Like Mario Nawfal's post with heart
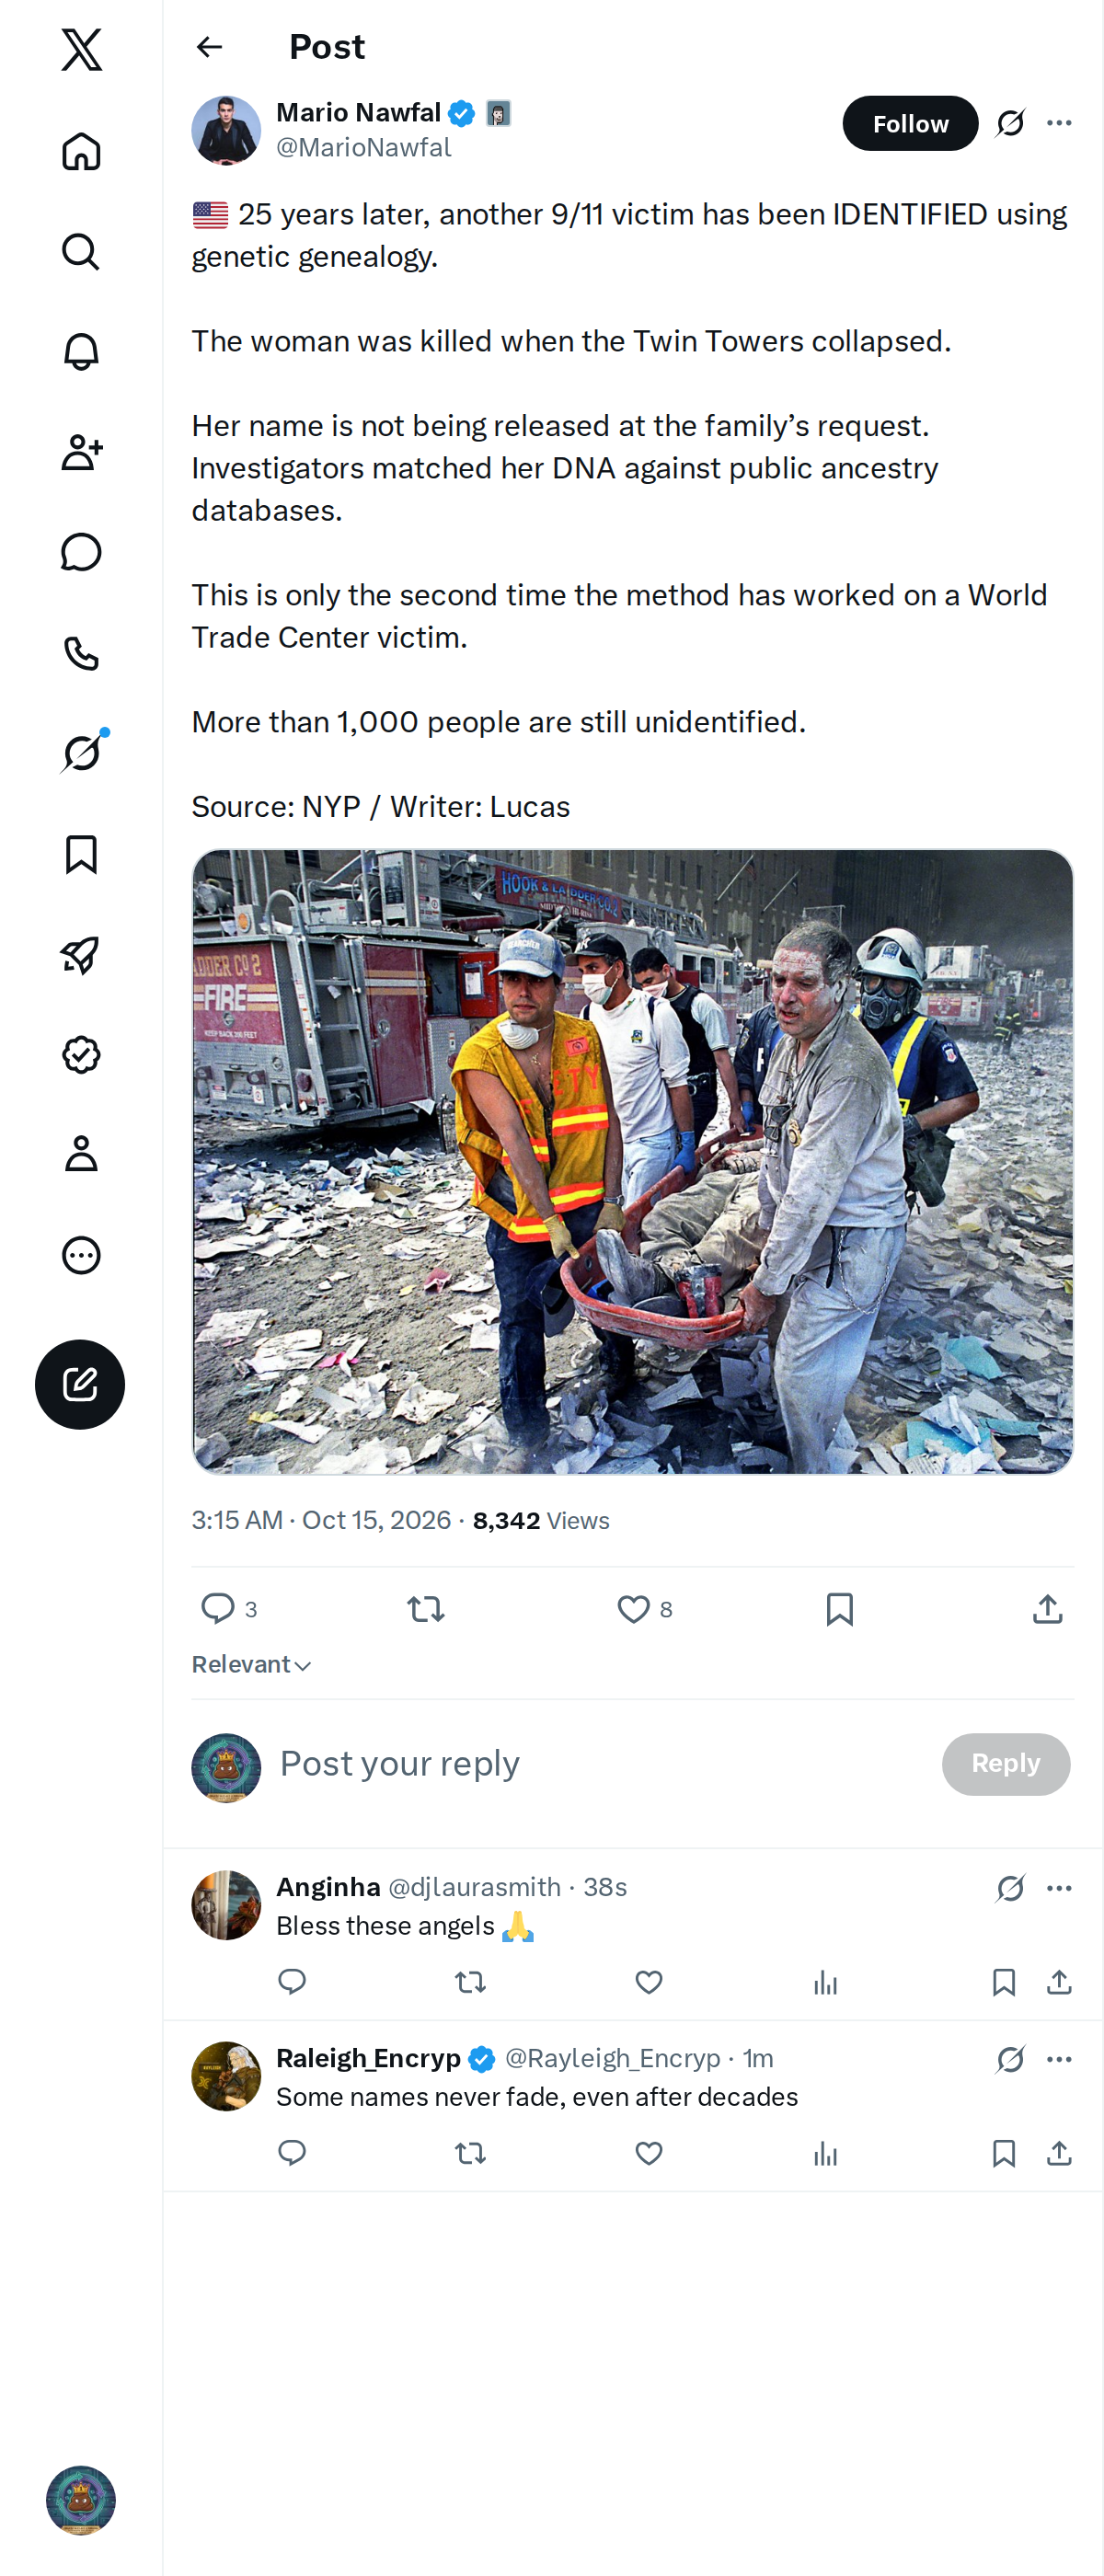Screen dimensions: 1104x2576 [x=633, y=1609]
